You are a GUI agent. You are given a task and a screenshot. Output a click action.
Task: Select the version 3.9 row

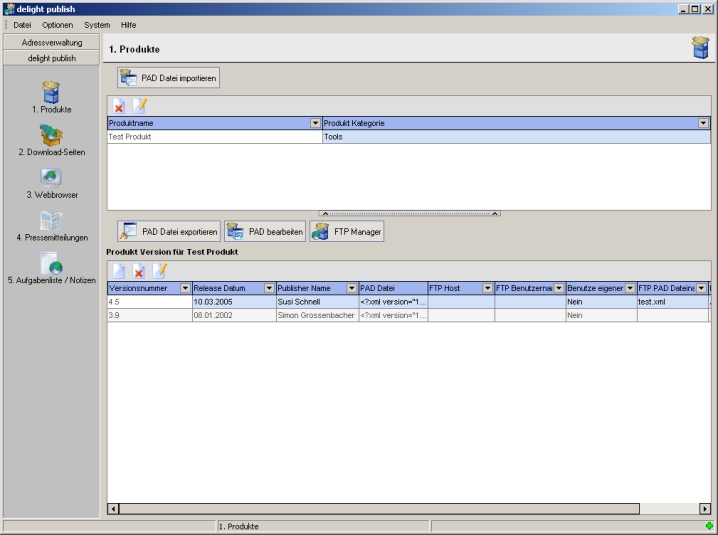[150, 315]
